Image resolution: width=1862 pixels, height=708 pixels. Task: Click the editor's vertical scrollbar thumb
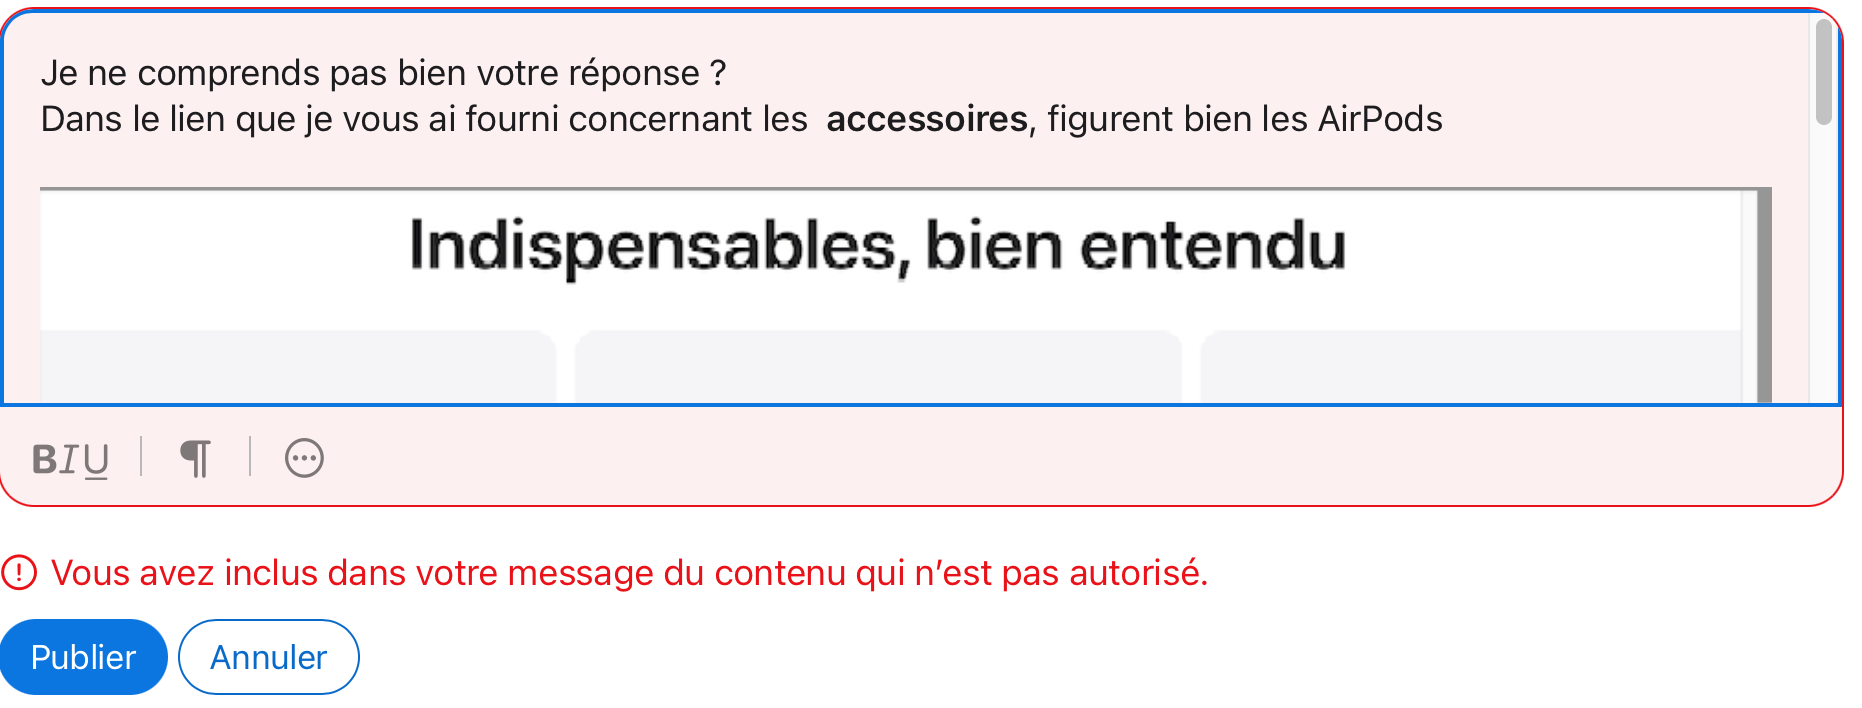(x=1824, y=72)
